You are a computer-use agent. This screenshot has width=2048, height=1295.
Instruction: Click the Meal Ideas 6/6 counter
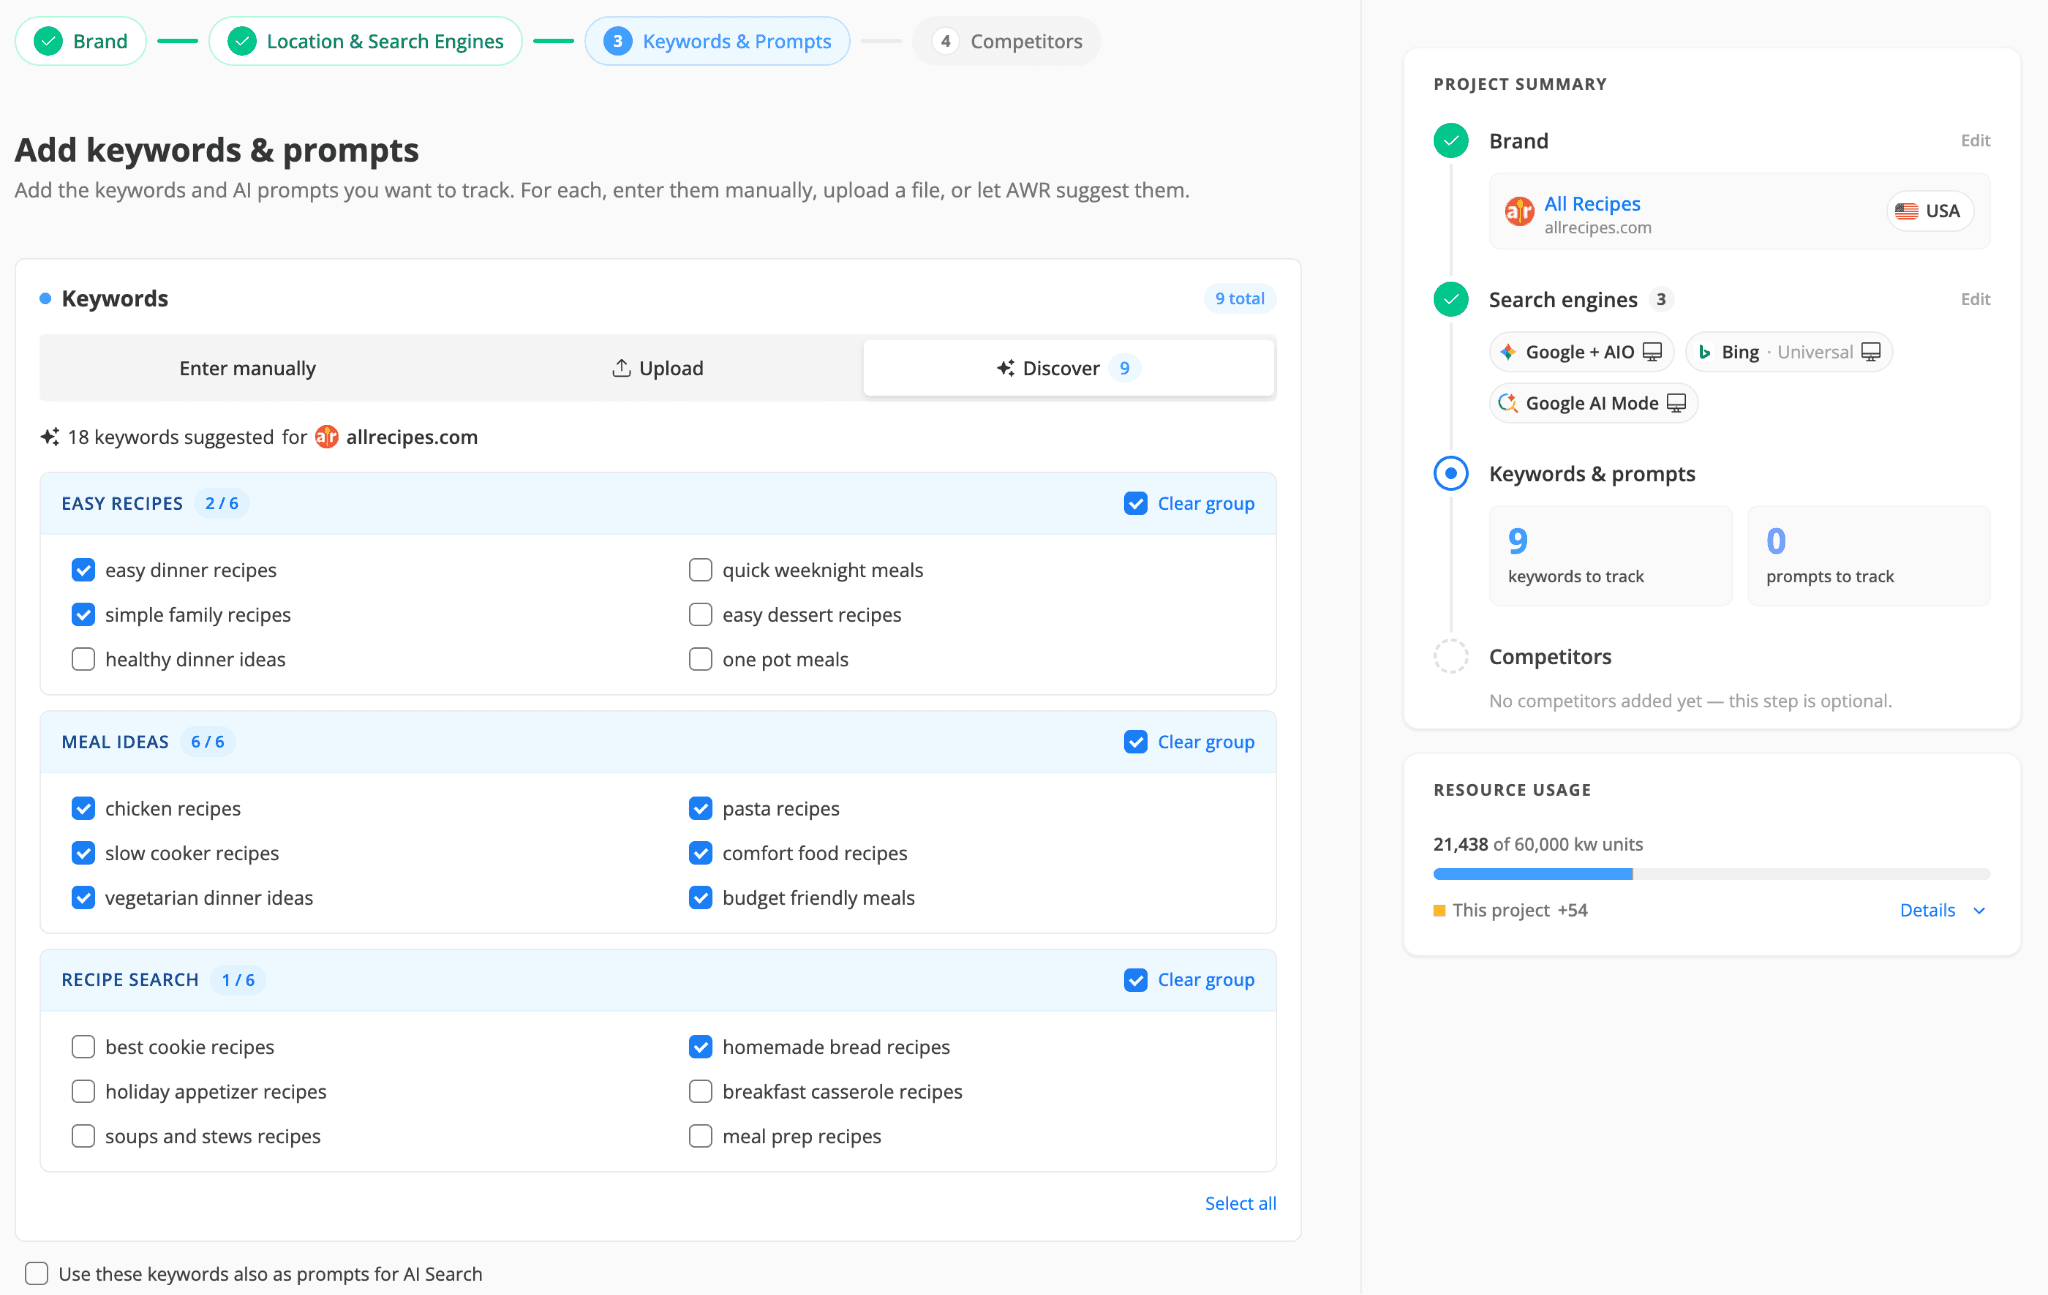click(x=208, y=742)
